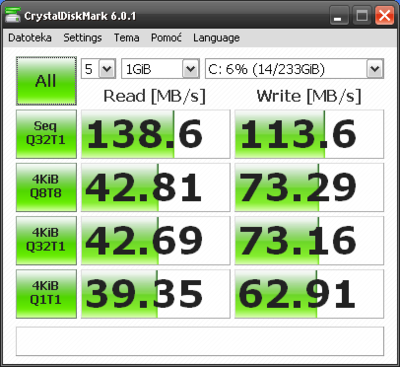Start the 4KiB Q8T8 test
The height and width of the screenshot is (367, 400).
[46, 187]
